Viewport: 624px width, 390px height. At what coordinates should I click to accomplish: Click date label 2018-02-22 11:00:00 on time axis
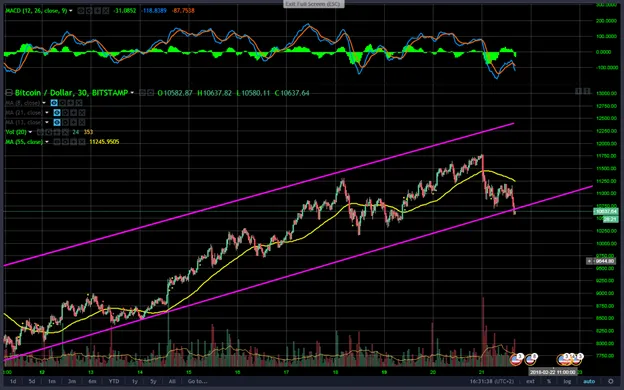pos(553,372)
